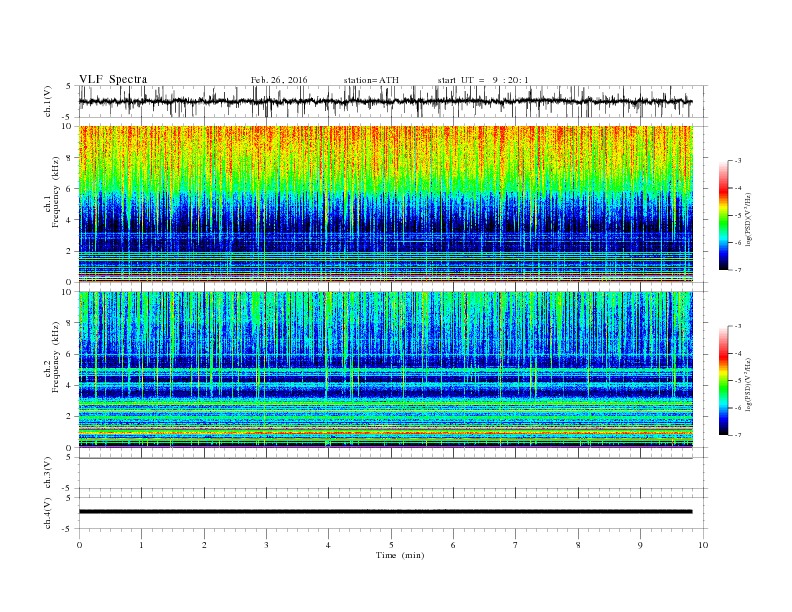Screen dimensions: 792x612
Task: Click the log(PSD) label beside ch.1 colorbar
Action: [x=747, y=219]
